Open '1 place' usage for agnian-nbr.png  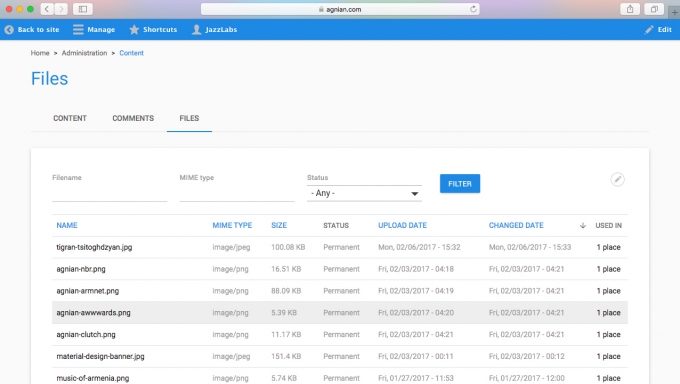(x=608, y=269)
